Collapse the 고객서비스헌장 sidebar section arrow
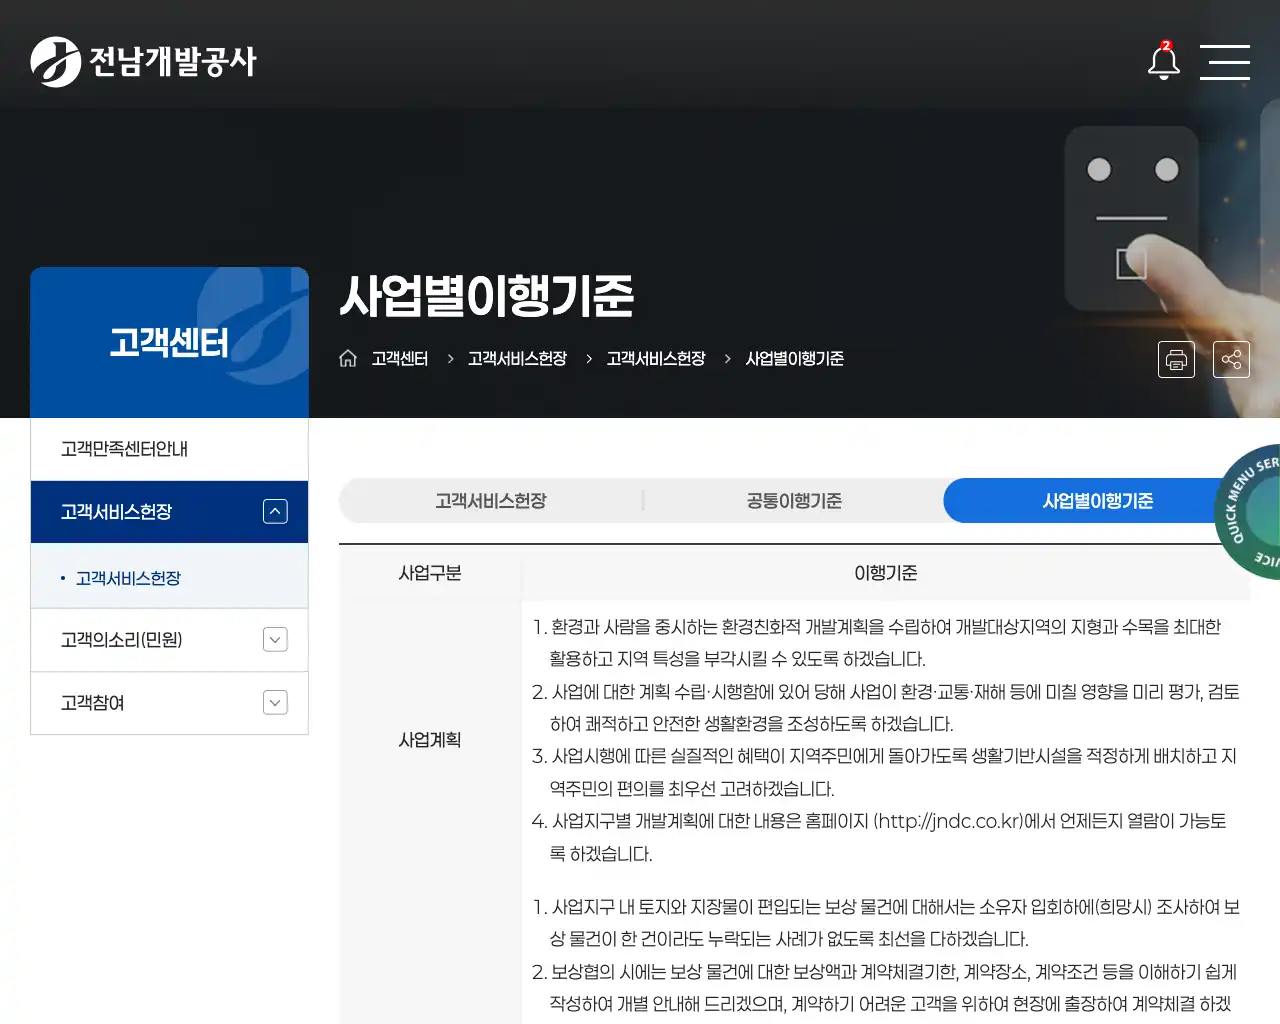Viewport: 1280px width, 1024px height. pyautogui.click(x=275, y=511)
